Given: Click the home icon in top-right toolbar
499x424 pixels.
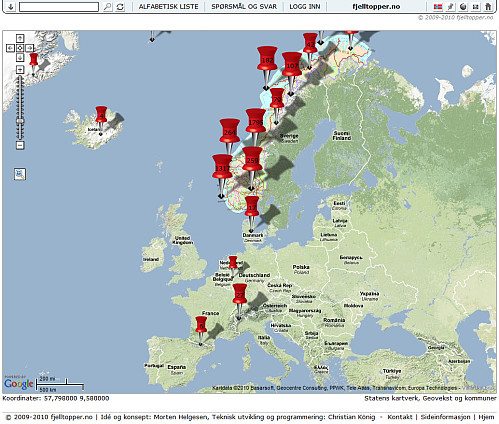Looking at the screenshot, I should pyautogui.click(x=488, y=6).
